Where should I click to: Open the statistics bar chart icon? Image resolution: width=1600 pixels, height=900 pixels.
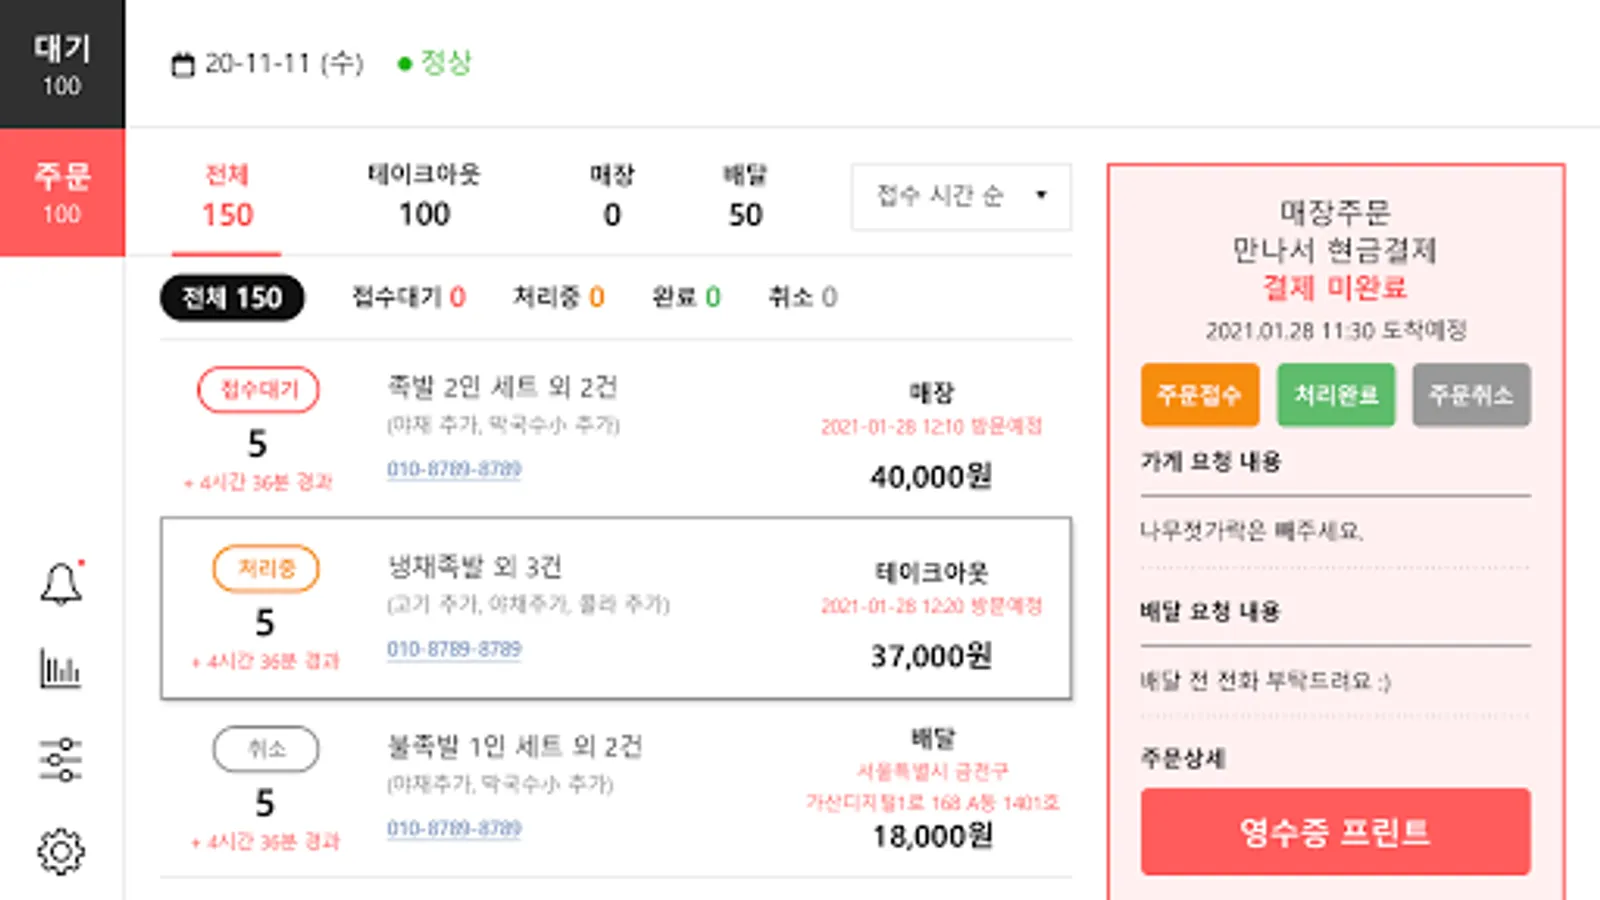[x=61, y=669]
